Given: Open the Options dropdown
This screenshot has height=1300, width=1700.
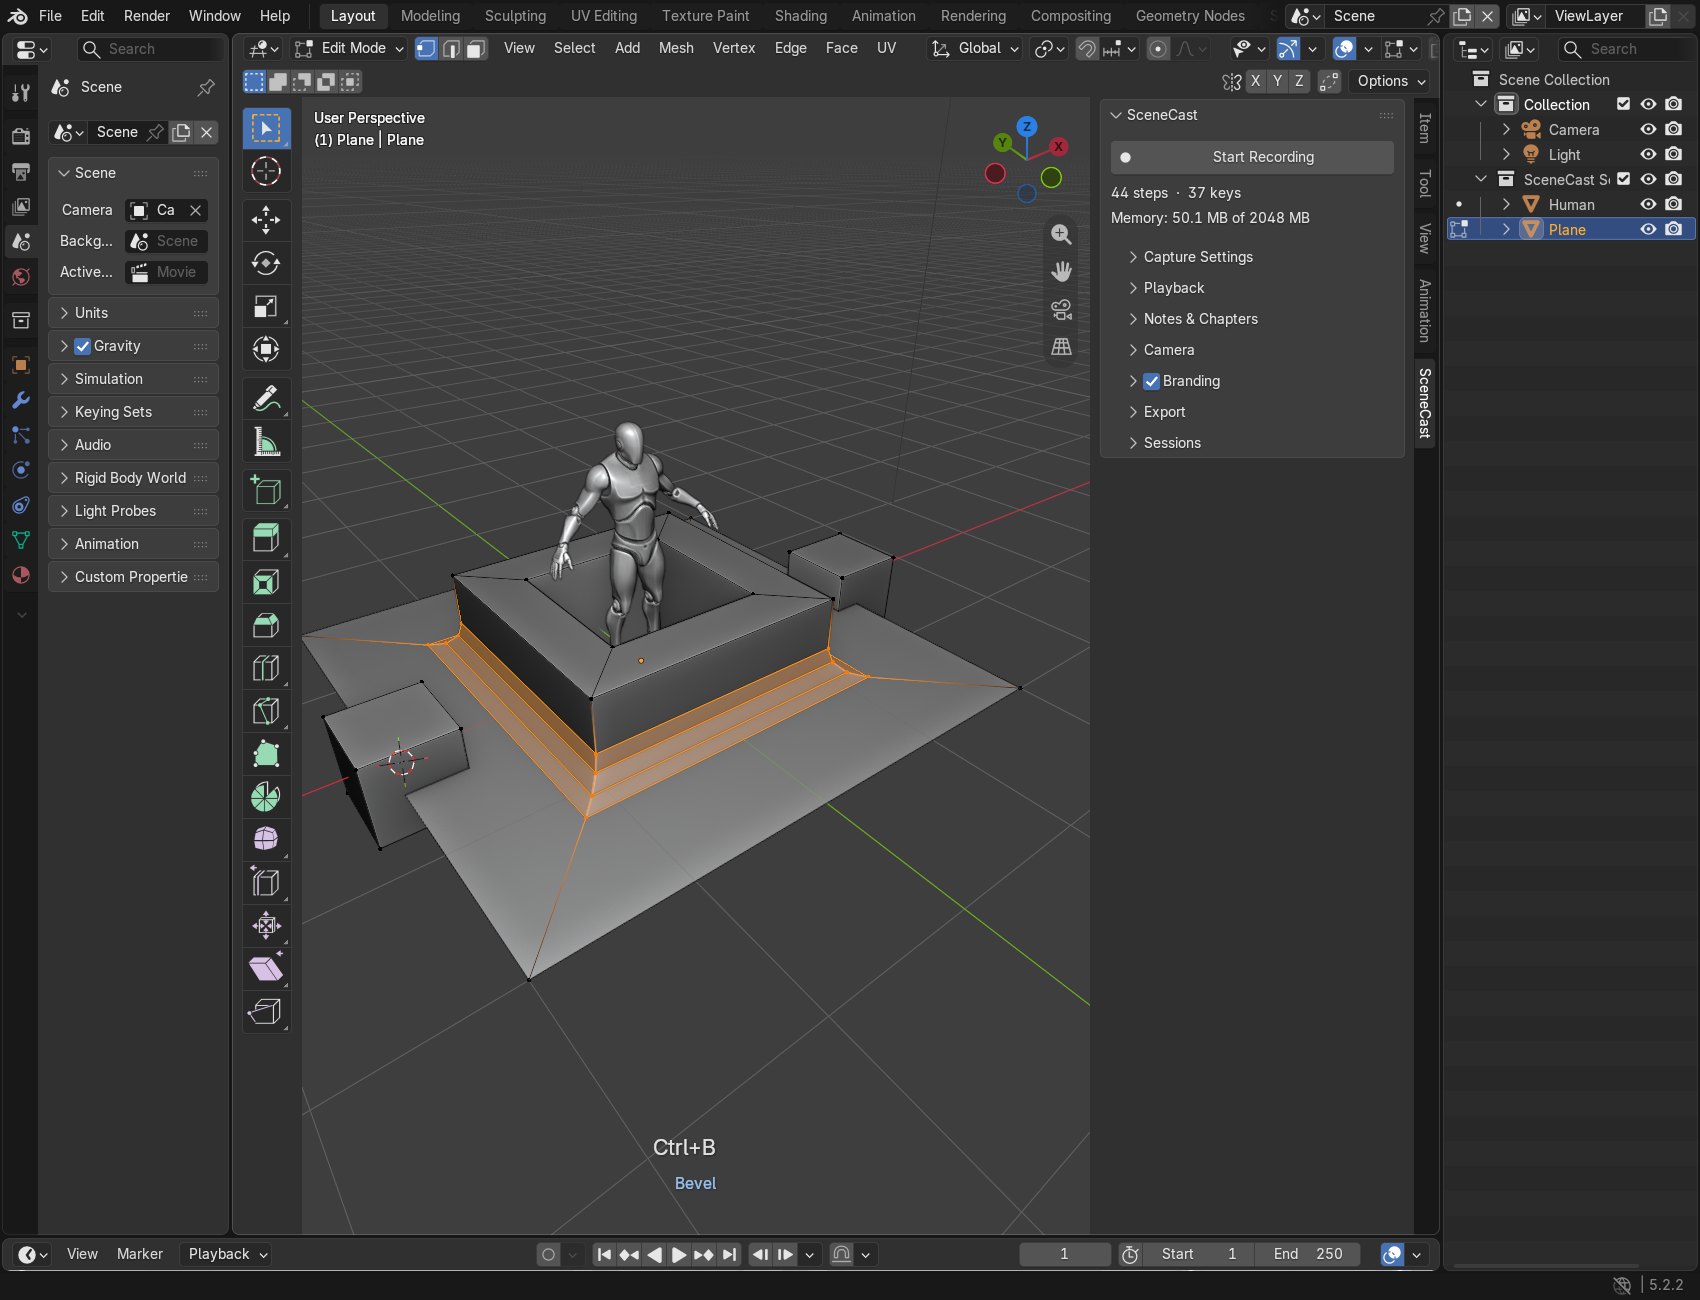Looking at the screenshot, I should pos(1391,81).
